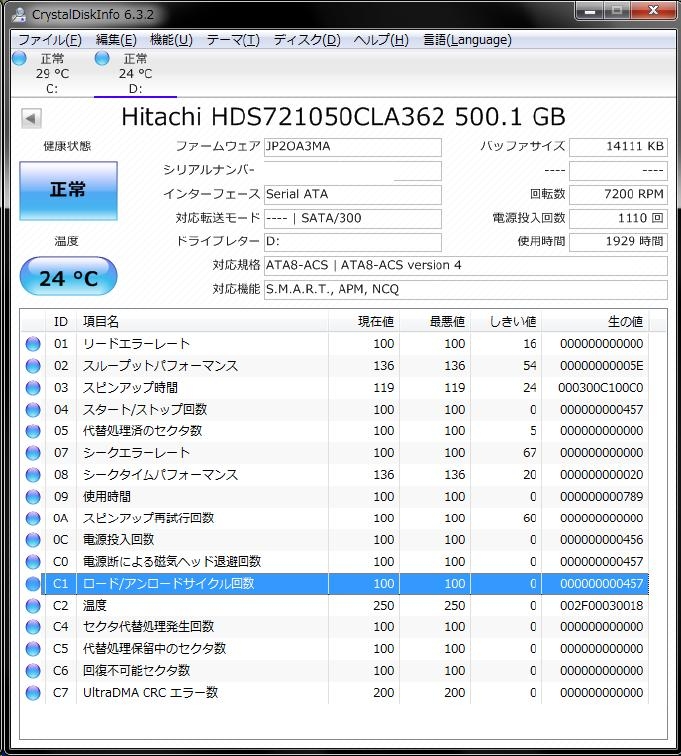Screen dimensions: 681x756
Task: Click status icon of row C2 温度
Action: click(x=33, y=606)
